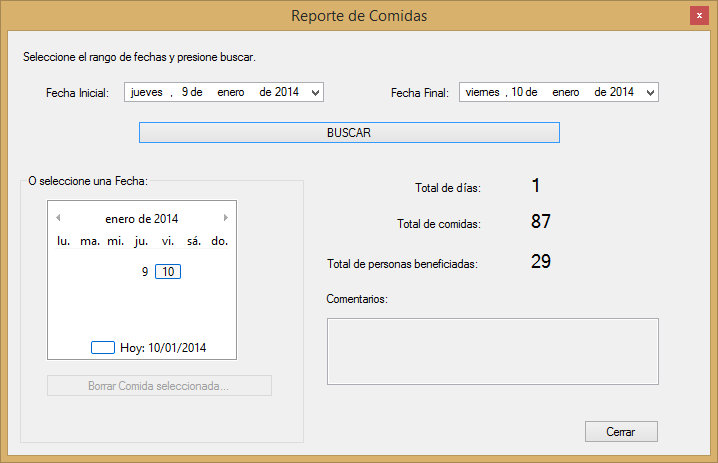The image size is (718, 463).
Task: Go to previous month in calendar
Action: pos(58,218)
